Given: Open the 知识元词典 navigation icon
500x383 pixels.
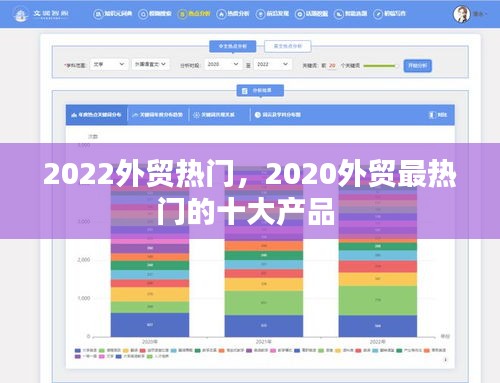Looking at the screenshot, I should (x=98, y=14).
